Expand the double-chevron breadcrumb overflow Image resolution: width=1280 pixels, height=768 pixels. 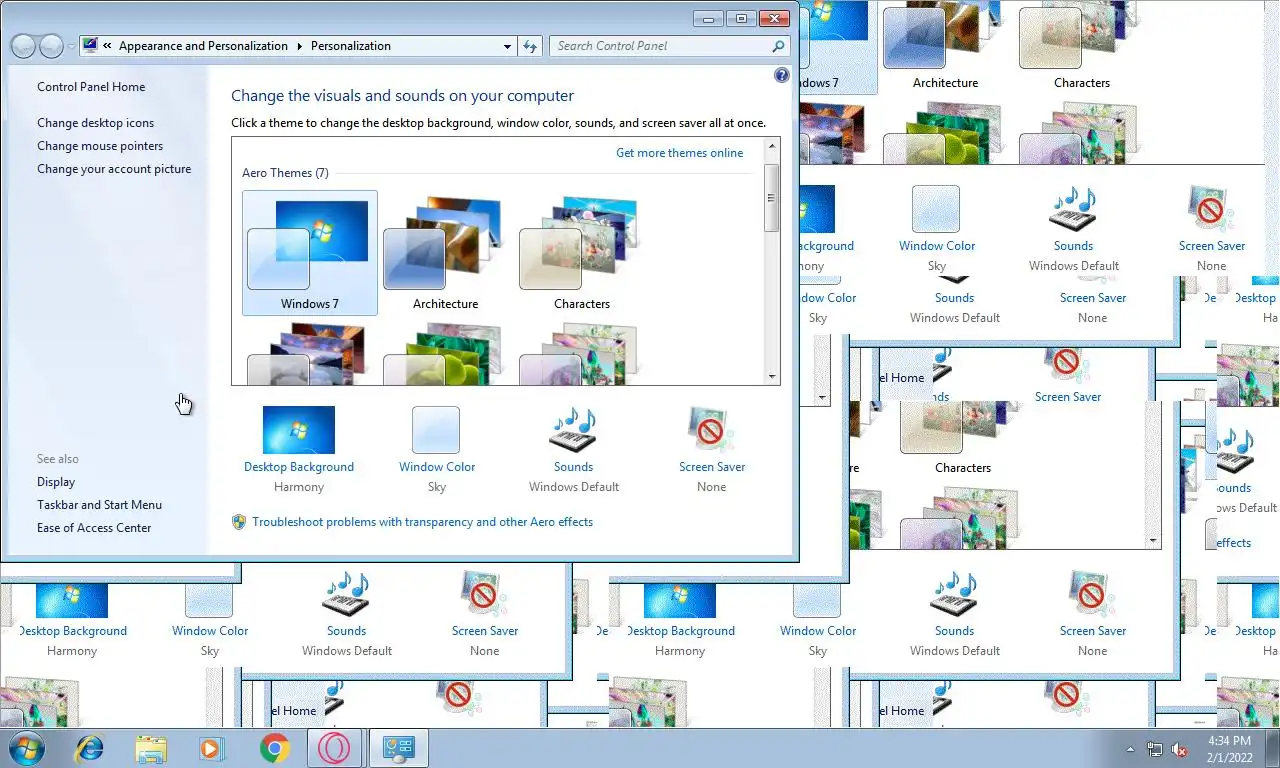107,46
